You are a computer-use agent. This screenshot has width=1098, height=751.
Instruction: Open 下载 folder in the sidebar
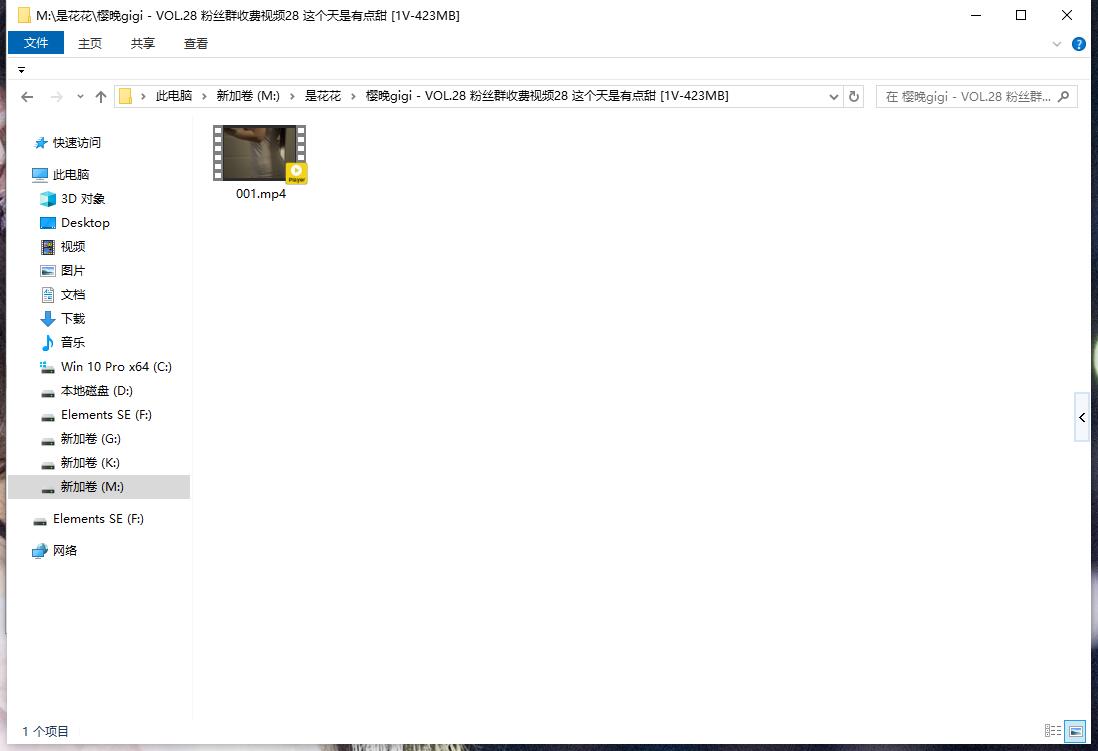(x=73, y=319)
